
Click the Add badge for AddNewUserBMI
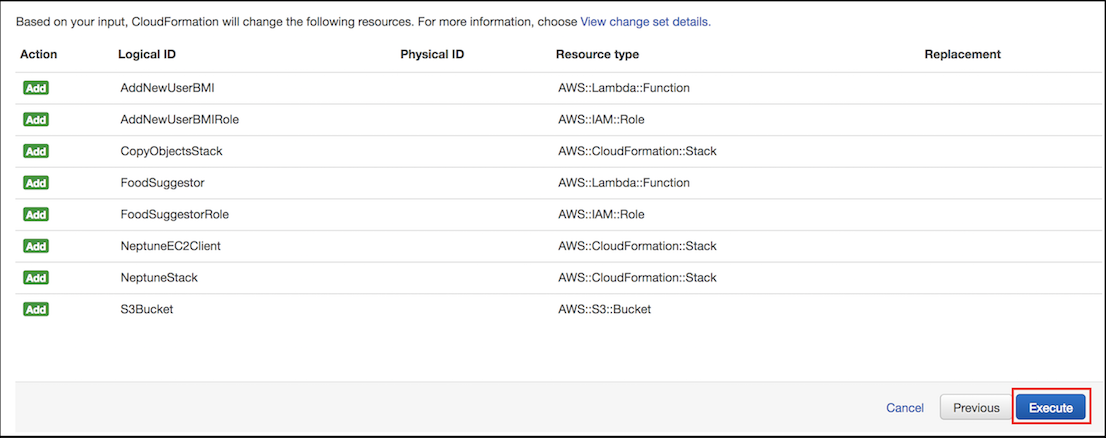coord(36,88)
